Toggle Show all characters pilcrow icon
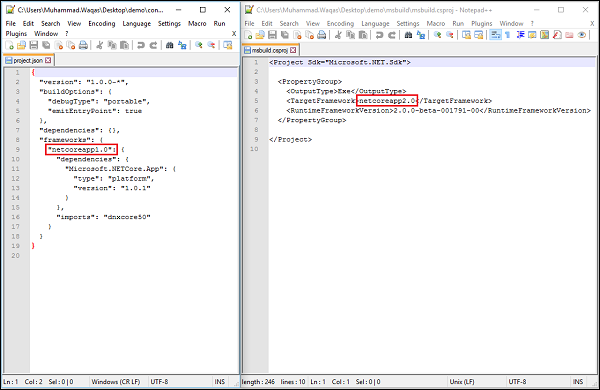Image resolution: width=600 pixels, height=390 pixels. pos(507,35)
